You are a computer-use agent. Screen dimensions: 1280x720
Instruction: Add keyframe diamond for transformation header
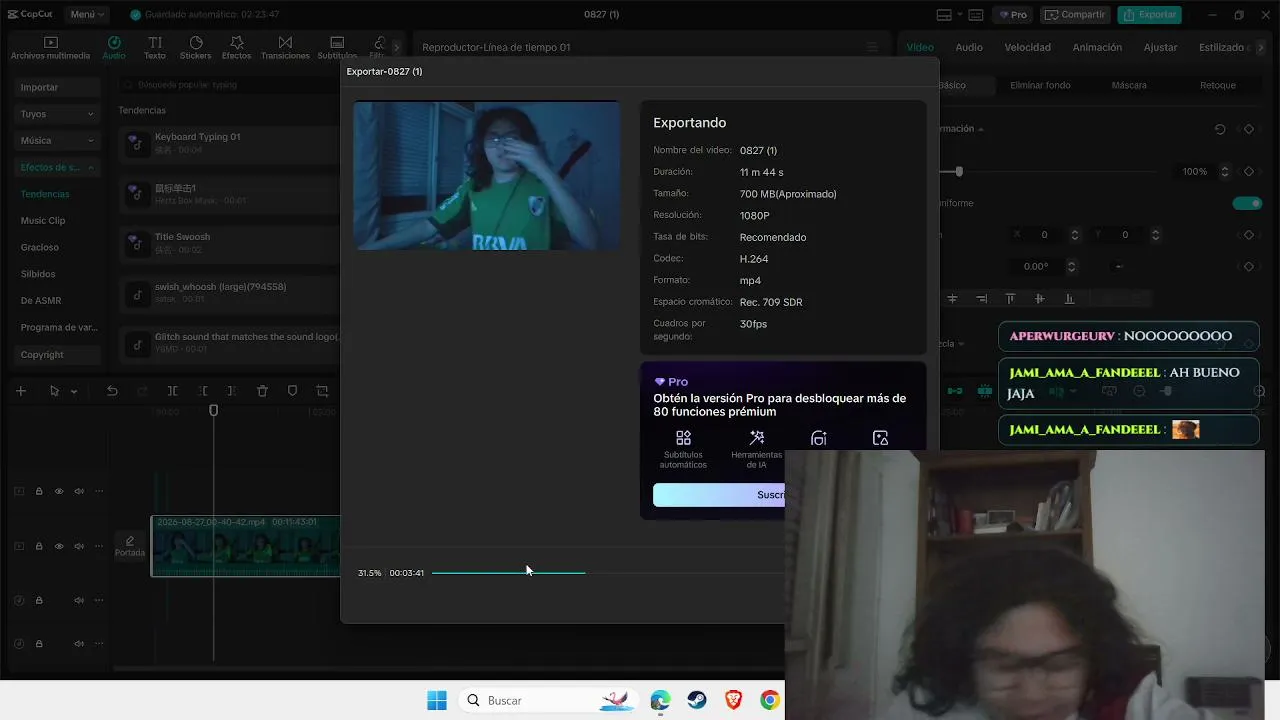(x=1249, y=129)
